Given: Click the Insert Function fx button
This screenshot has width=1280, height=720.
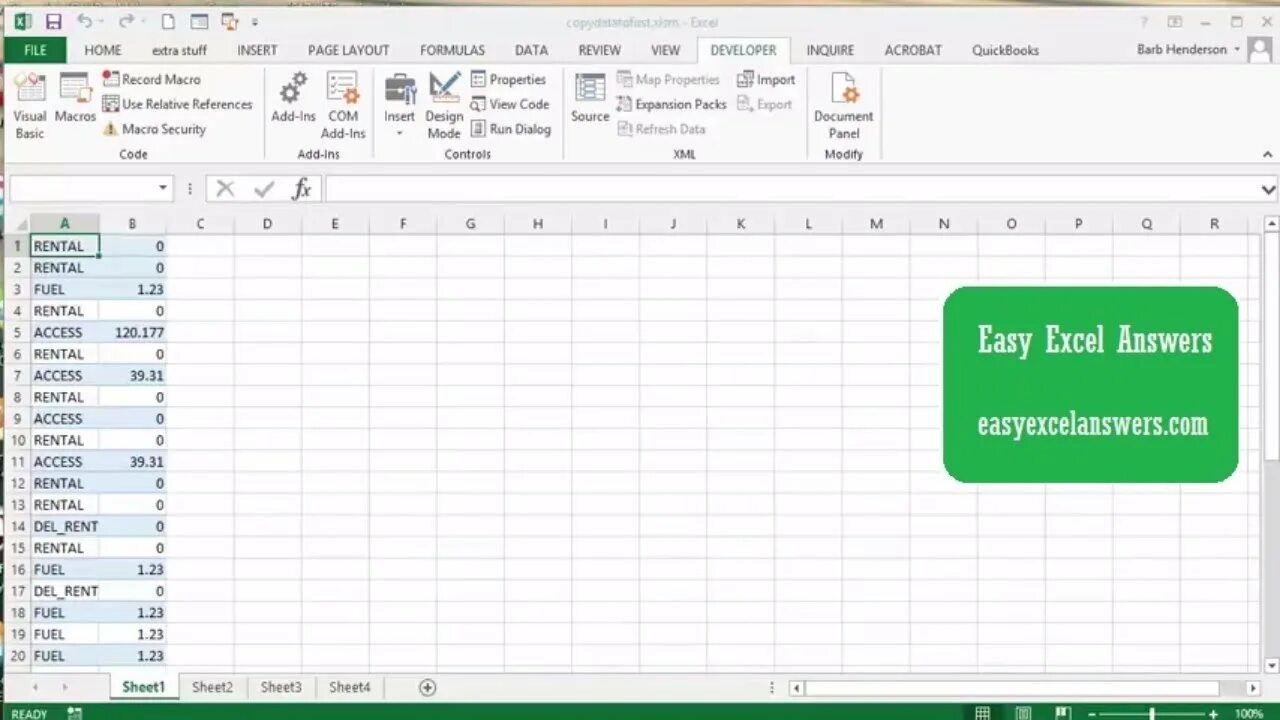Looking at the screenshot, I should [x=302, y=189].
